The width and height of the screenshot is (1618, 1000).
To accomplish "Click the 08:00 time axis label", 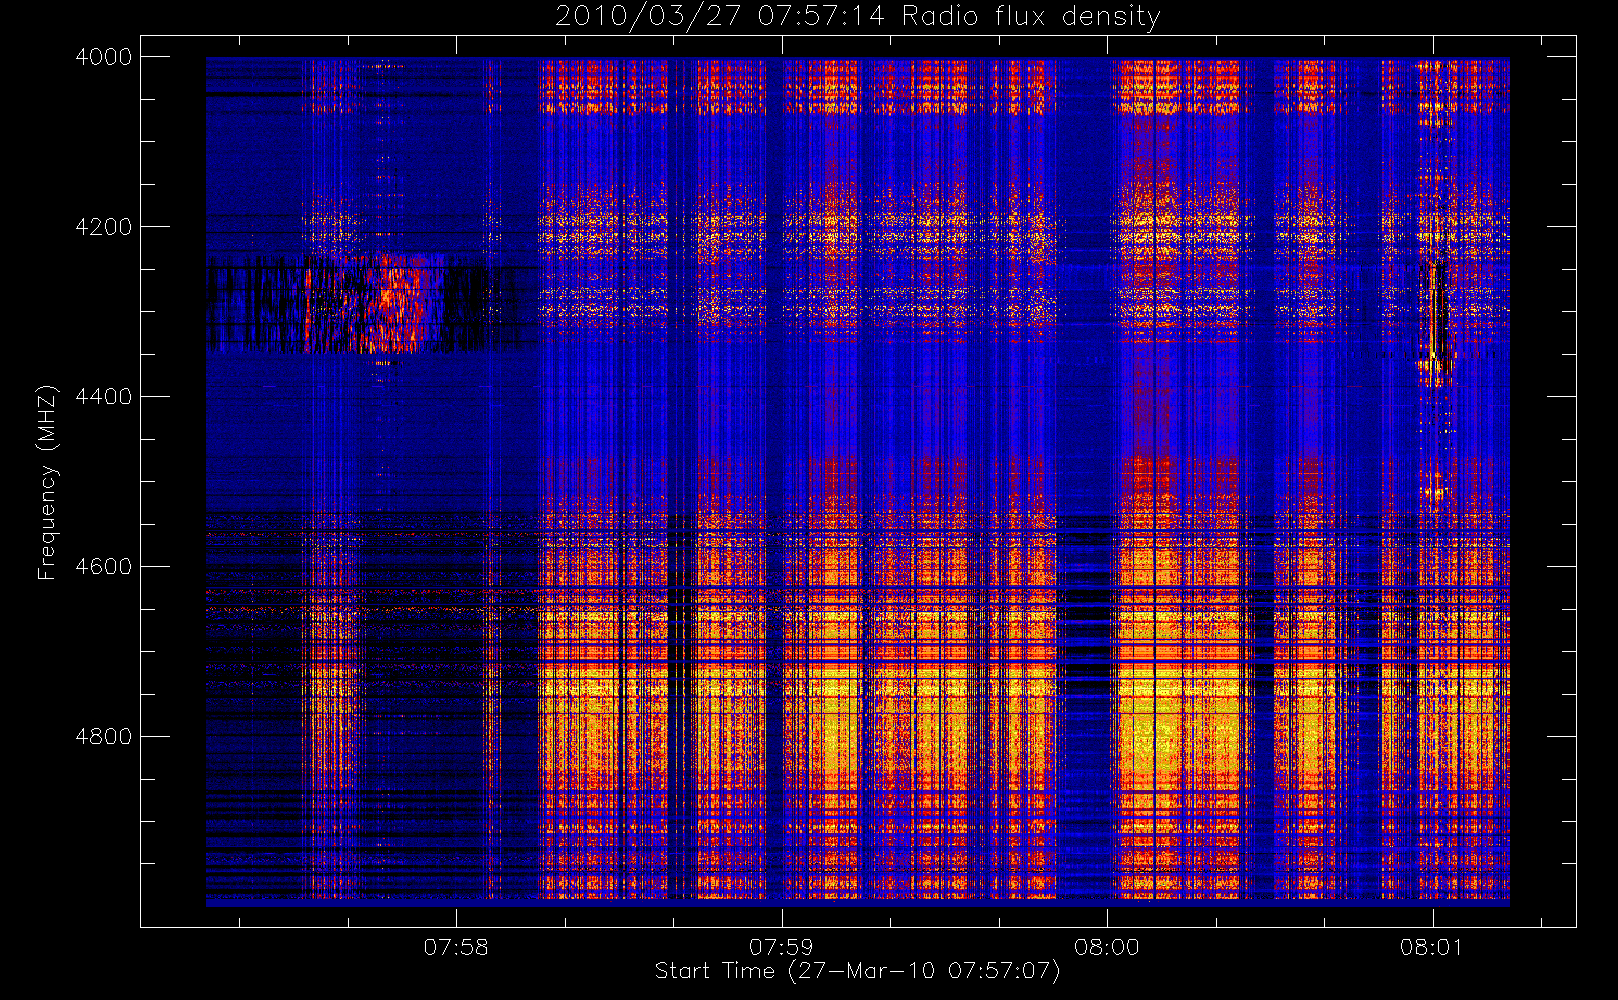I will (1107, 947).
